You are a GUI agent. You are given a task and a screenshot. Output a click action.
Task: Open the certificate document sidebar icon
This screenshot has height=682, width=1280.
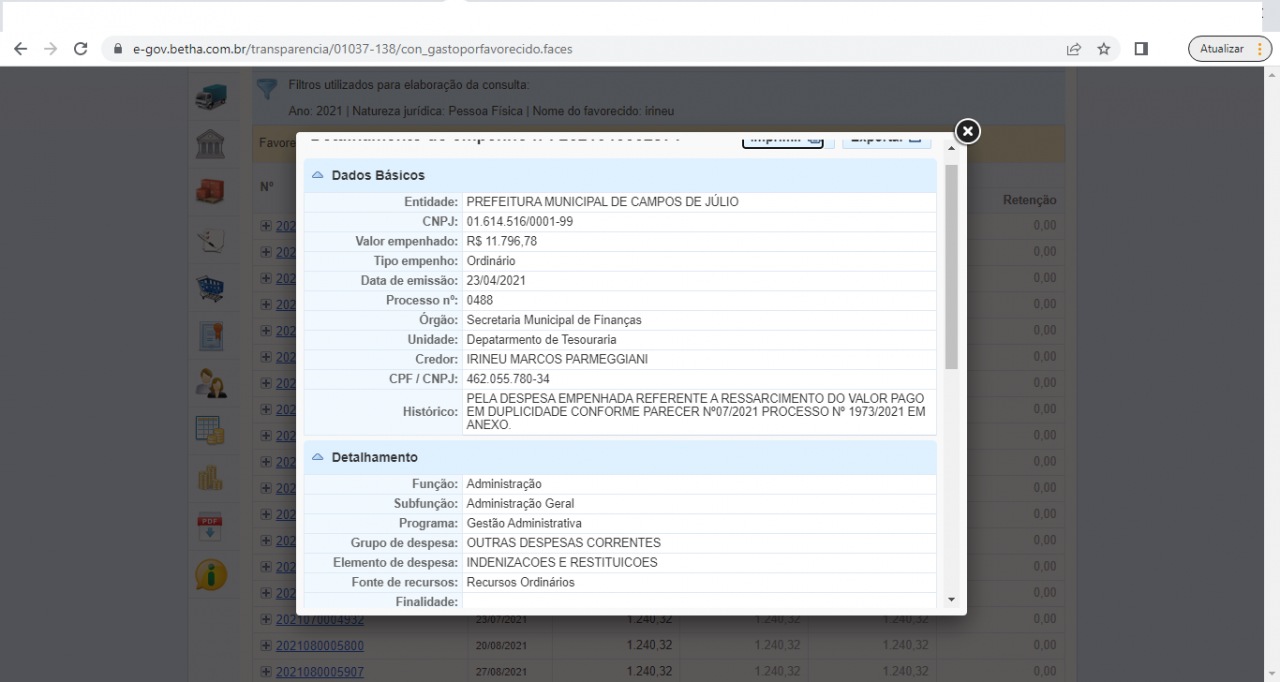point(210,336)
